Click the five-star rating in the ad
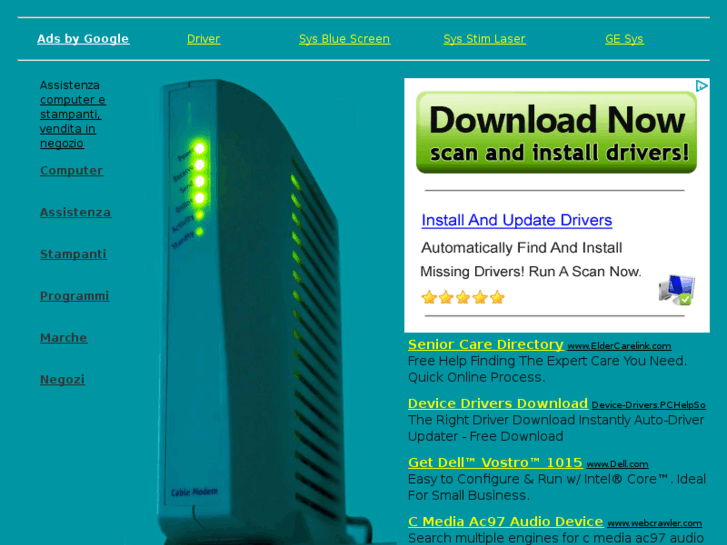727x545 pixels. click(463, 297)
